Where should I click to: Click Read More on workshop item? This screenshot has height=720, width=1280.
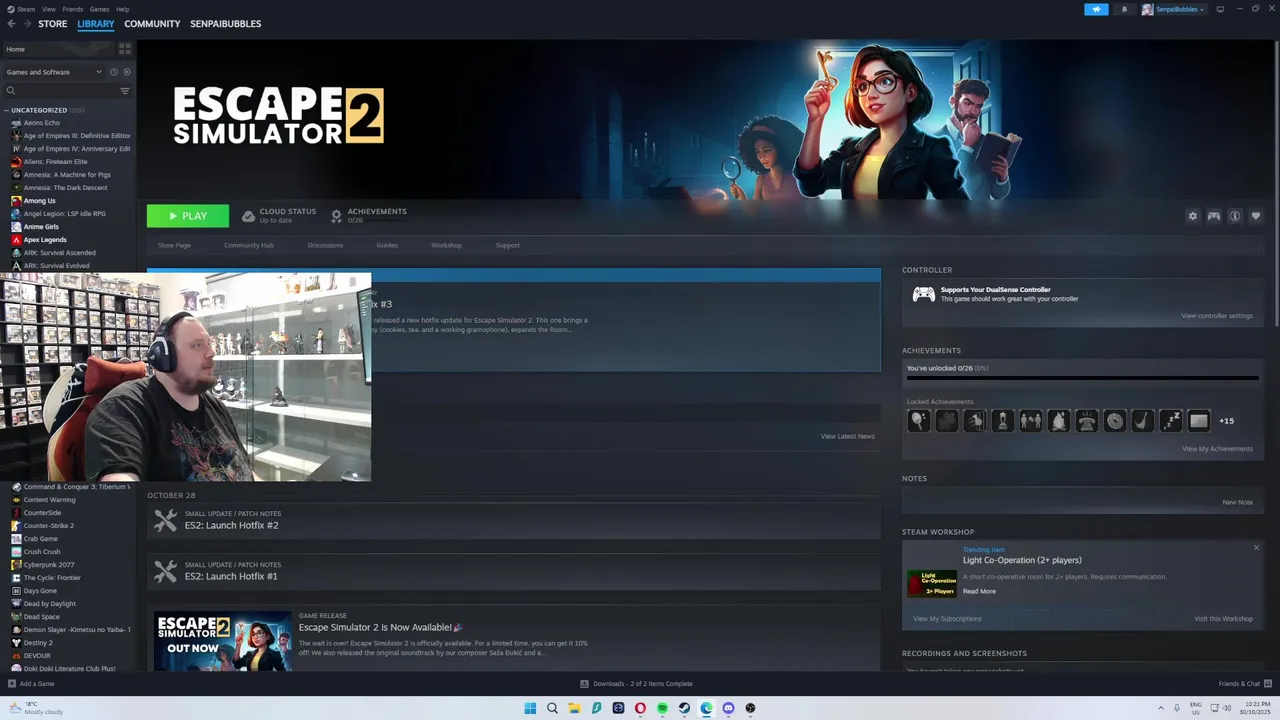pyautogui.click(x=979, y=591)
